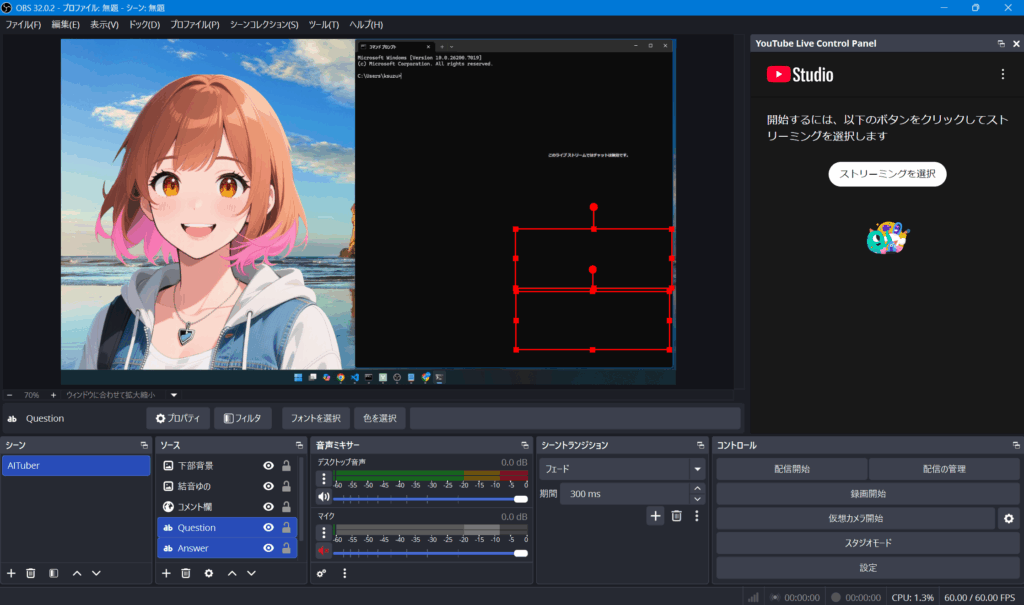Lock the 結音ゆの source
This screenshot has height=605, width=1024.
point(286,486)
